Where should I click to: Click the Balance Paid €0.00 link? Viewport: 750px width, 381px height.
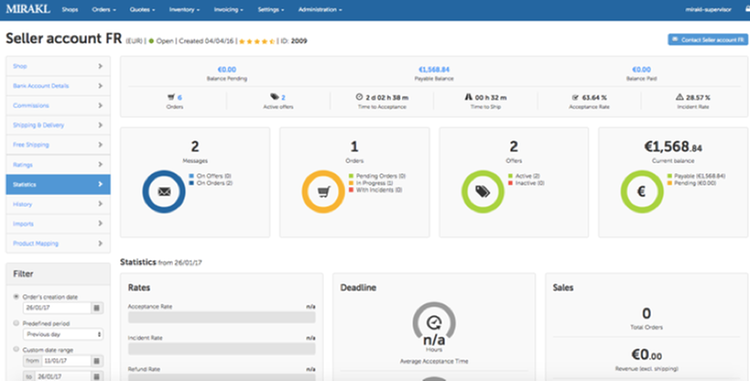(x=641, y=70)
